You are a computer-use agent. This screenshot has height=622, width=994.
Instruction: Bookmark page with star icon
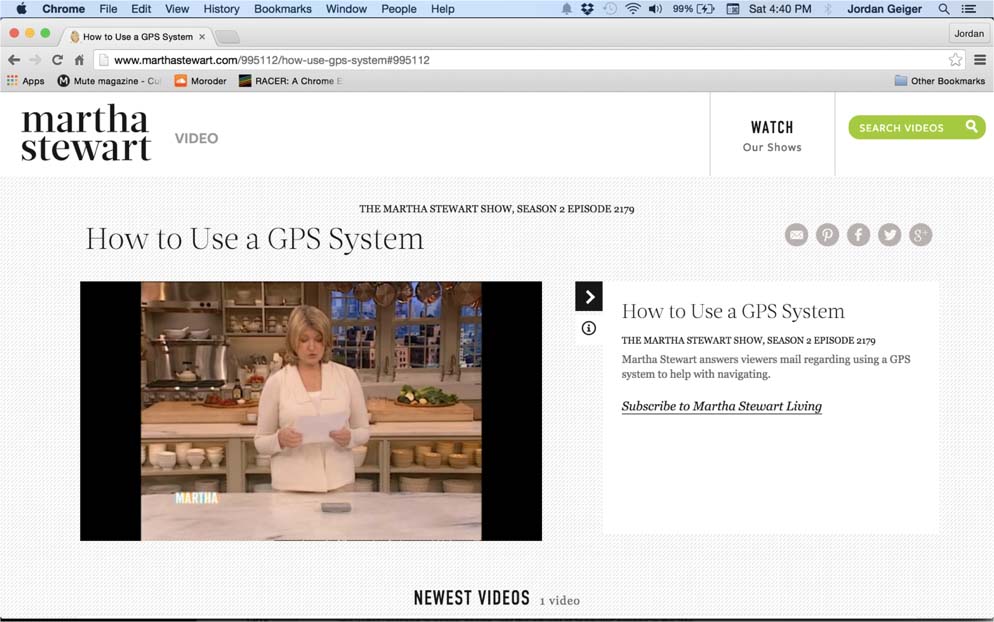pos(955,60)
